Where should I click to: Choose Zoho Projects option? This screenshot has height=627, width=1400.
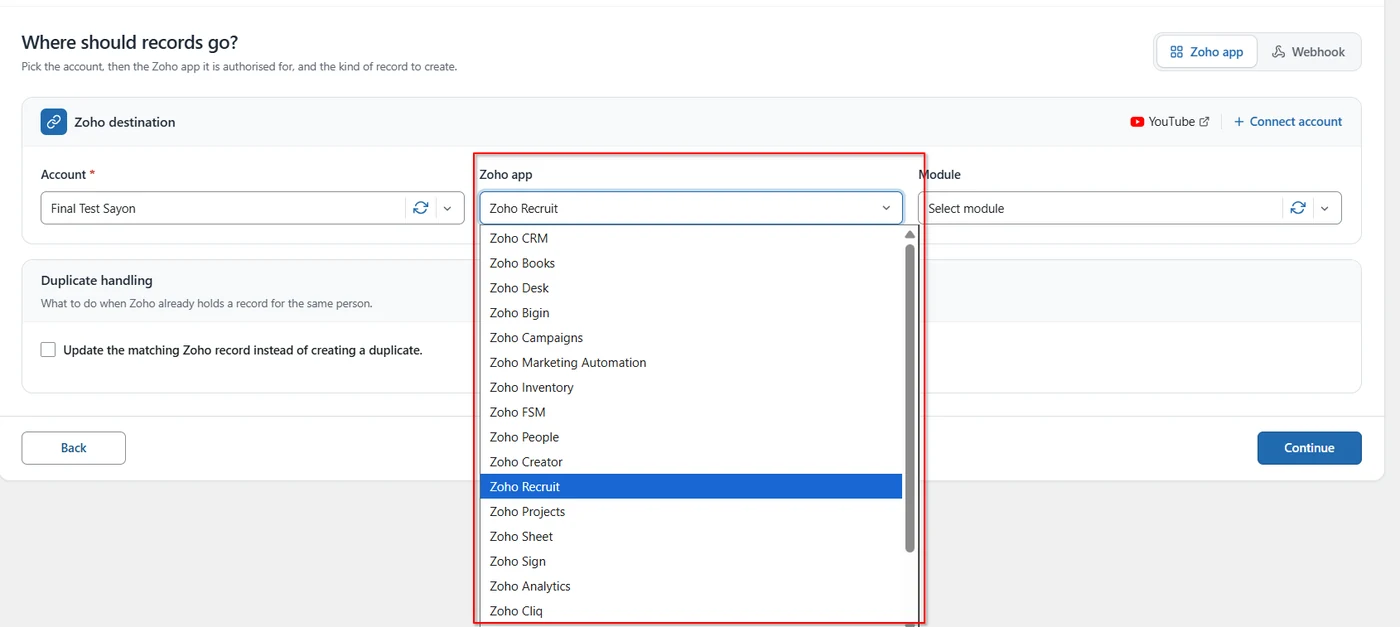[x=691, y=511]
